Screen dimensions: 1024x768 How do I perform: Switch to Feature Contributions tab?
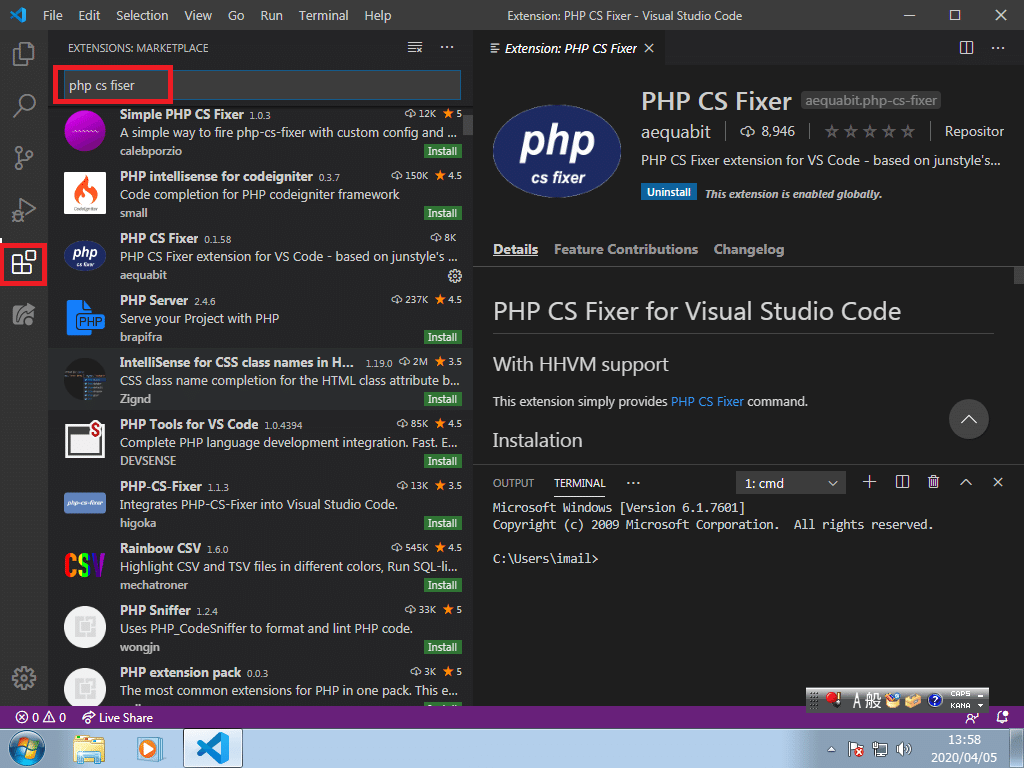tap(626, 249)
